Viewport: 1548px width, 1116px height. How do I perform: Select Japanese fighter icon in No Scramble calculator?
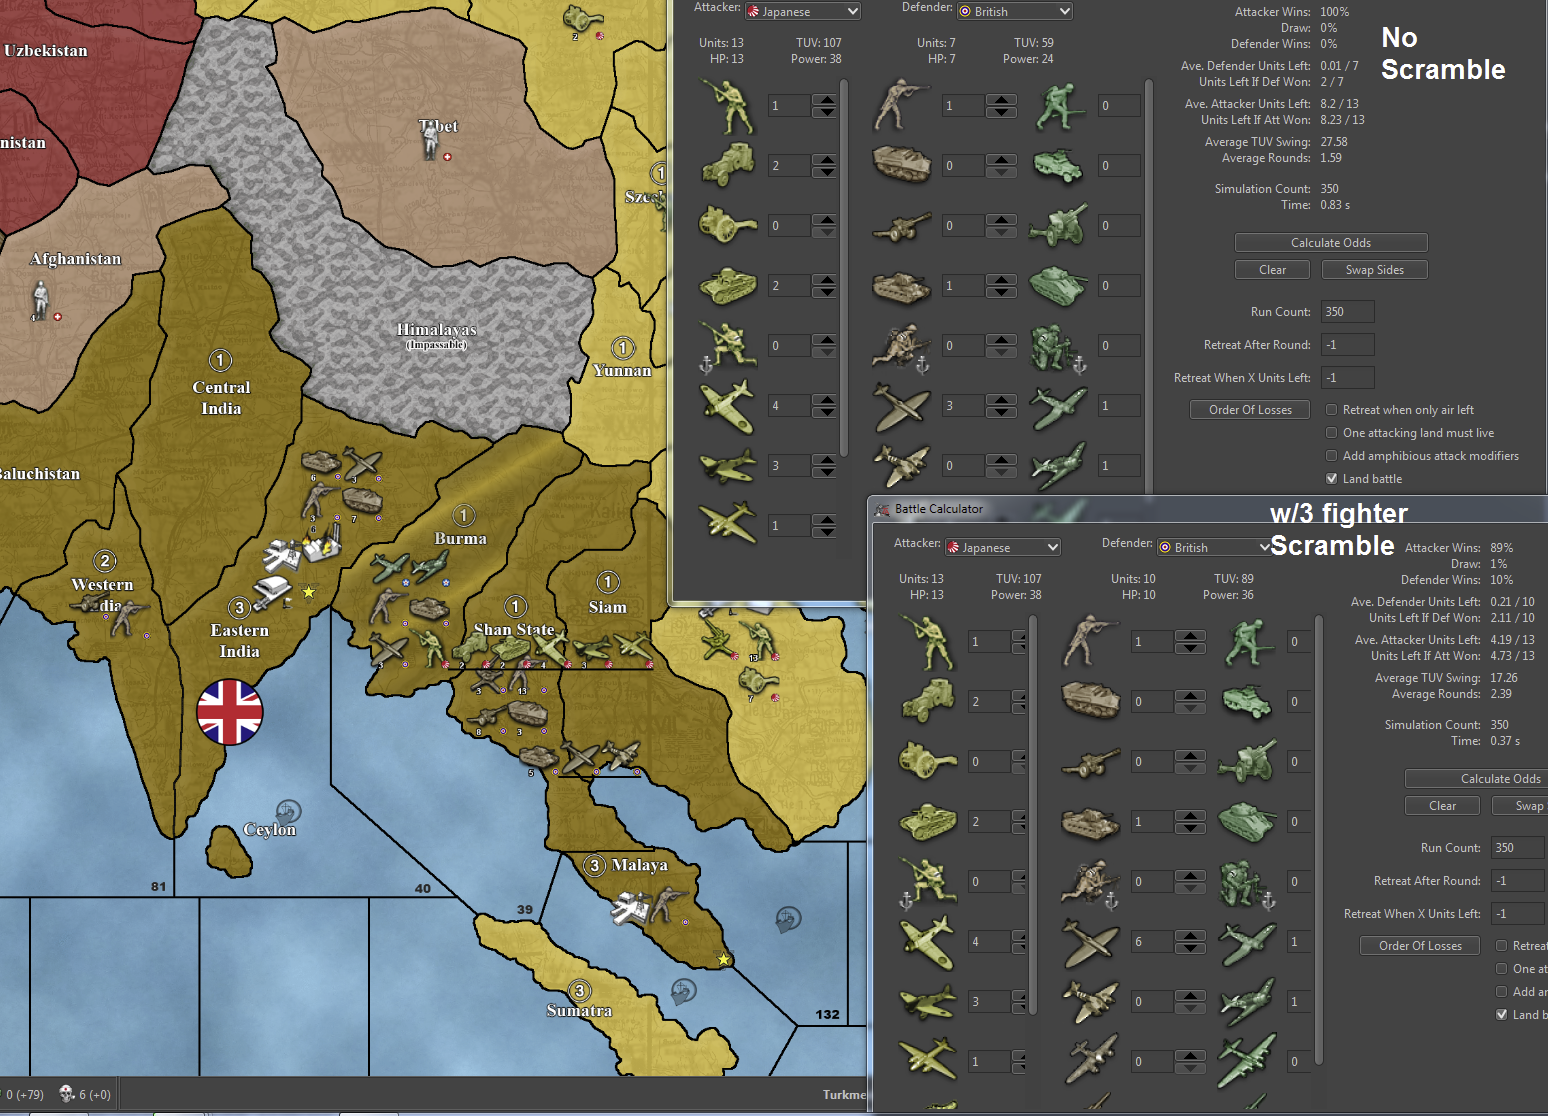[727, 406]
